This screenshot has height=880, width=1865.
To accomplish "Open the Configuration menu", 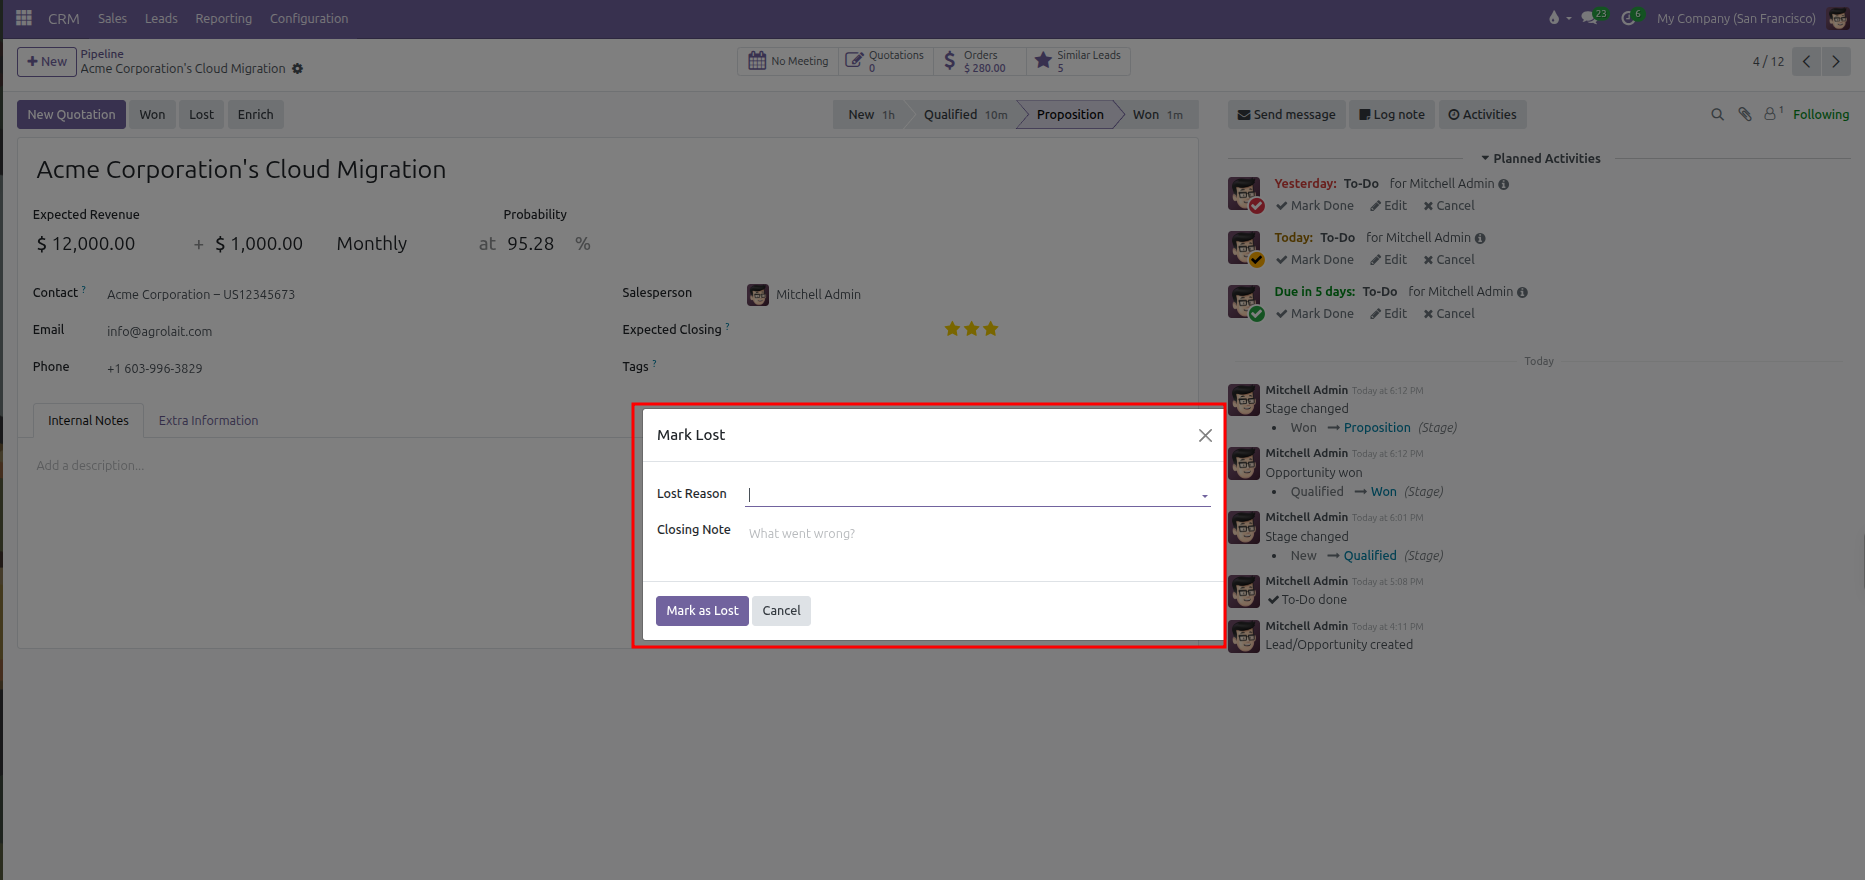I will [309, 18].
